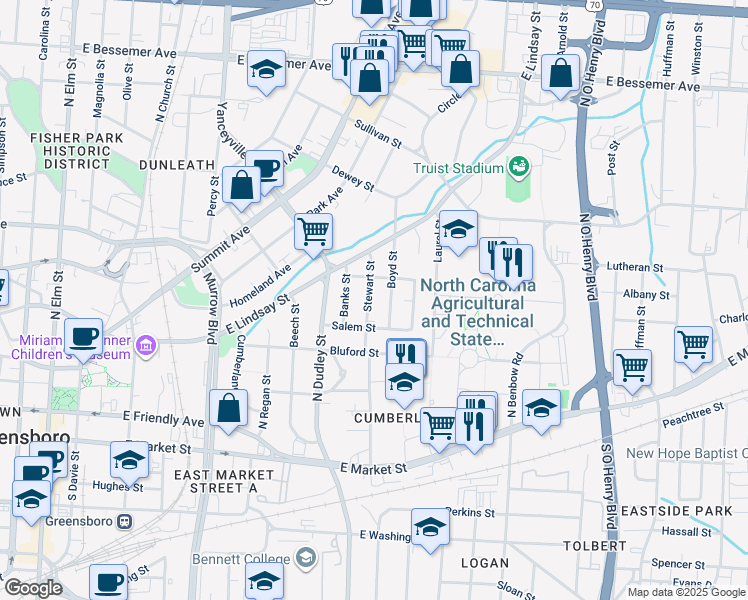The width and height of the screenshot is (748, 600).
Task: Click the Lutheran St road label
Action: (635, 267)
